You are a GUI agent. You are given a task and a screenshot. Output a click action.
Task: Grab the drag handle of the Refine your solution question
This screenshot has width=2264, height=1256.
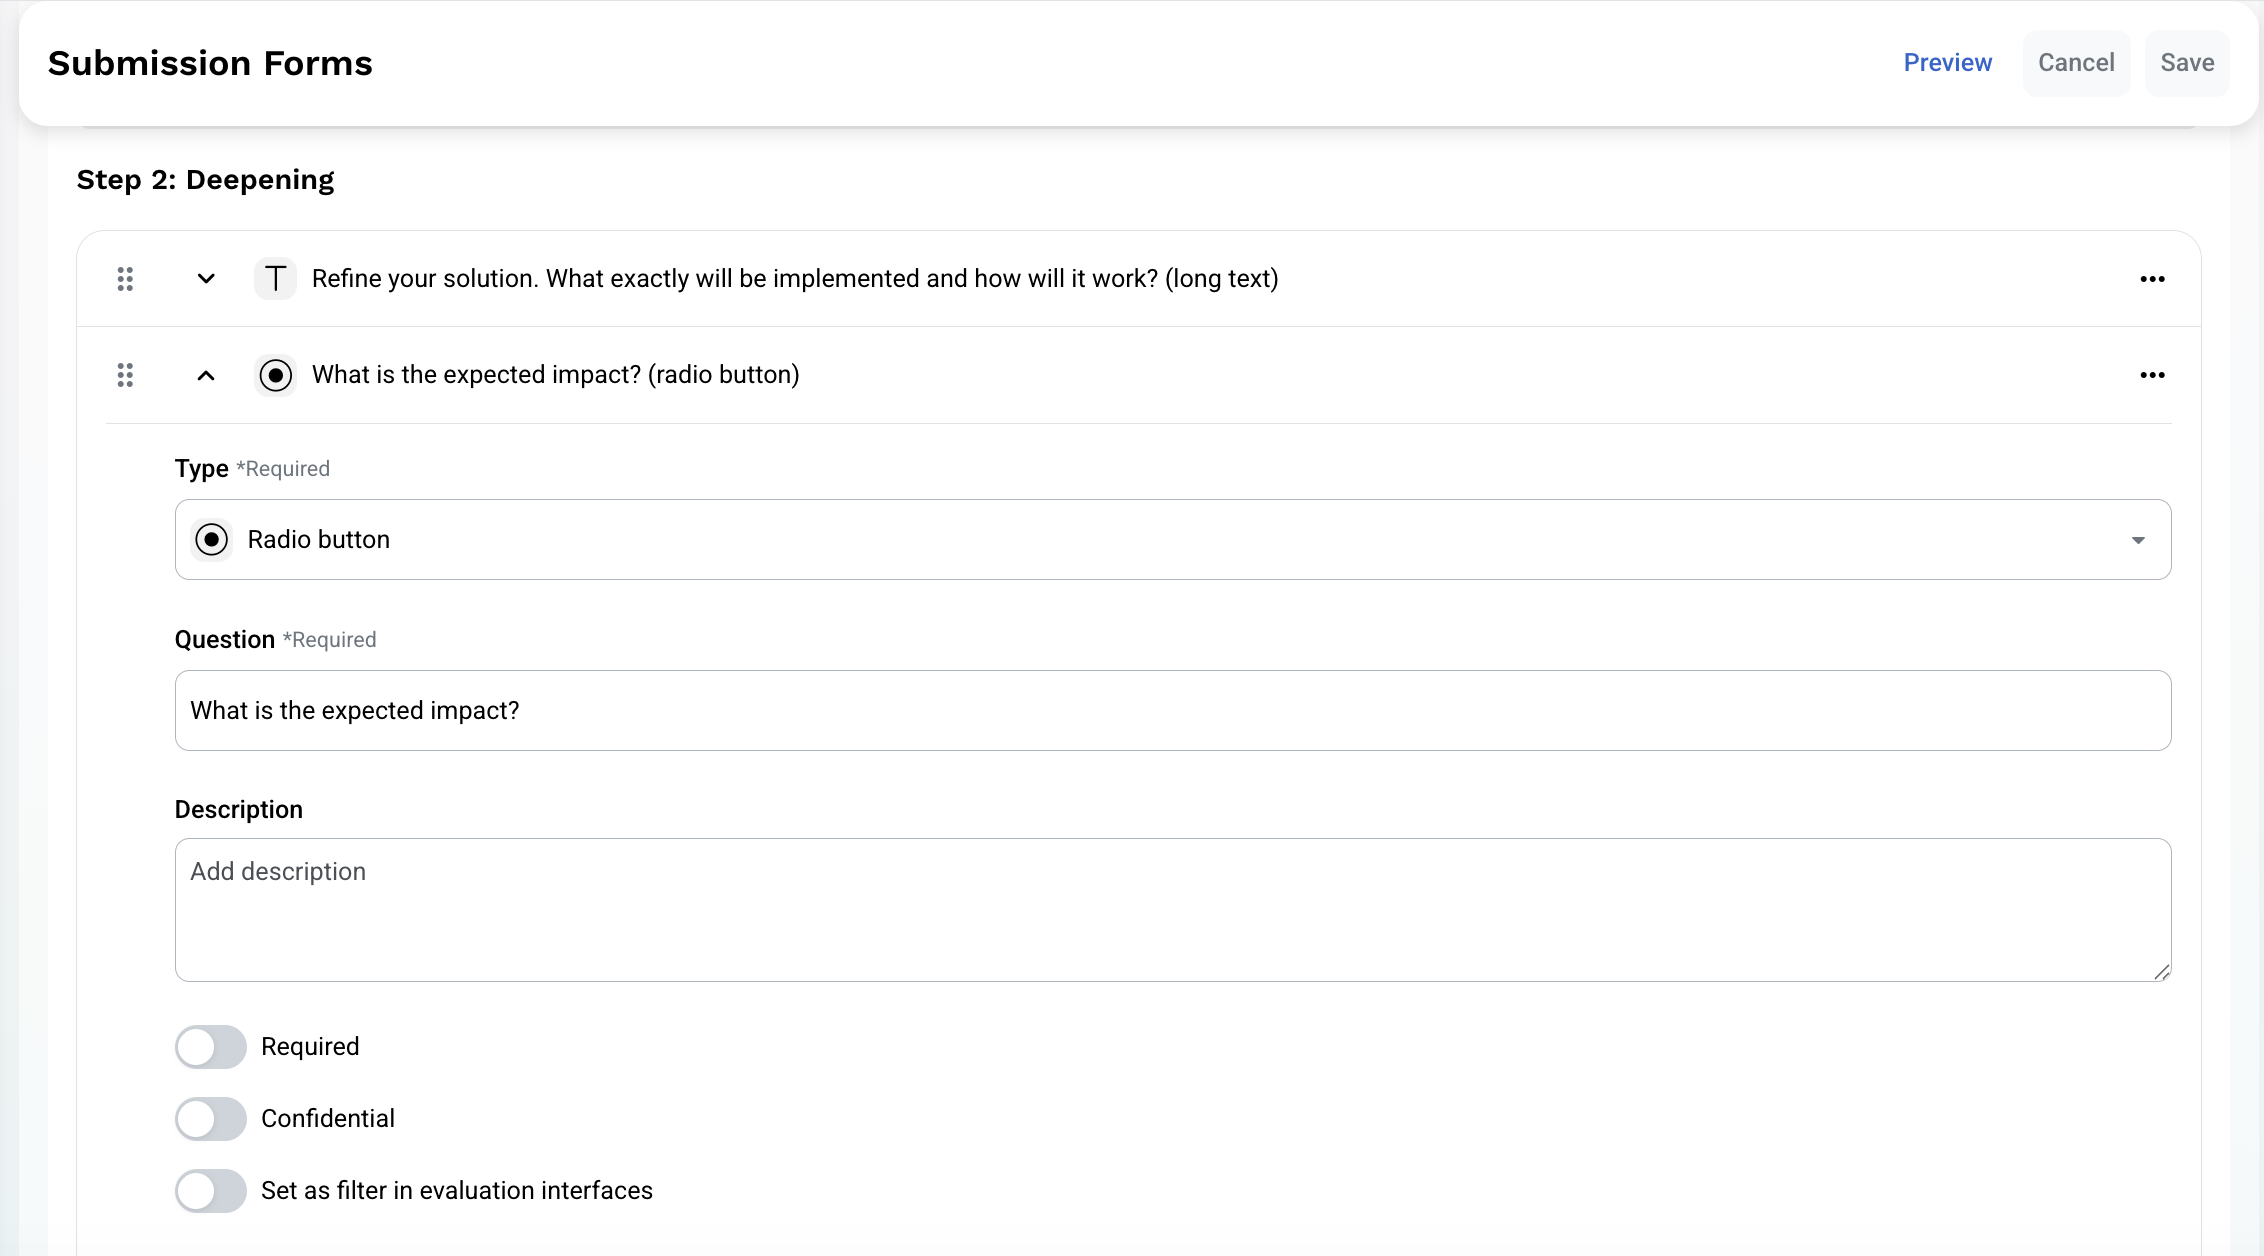[125, 279]
